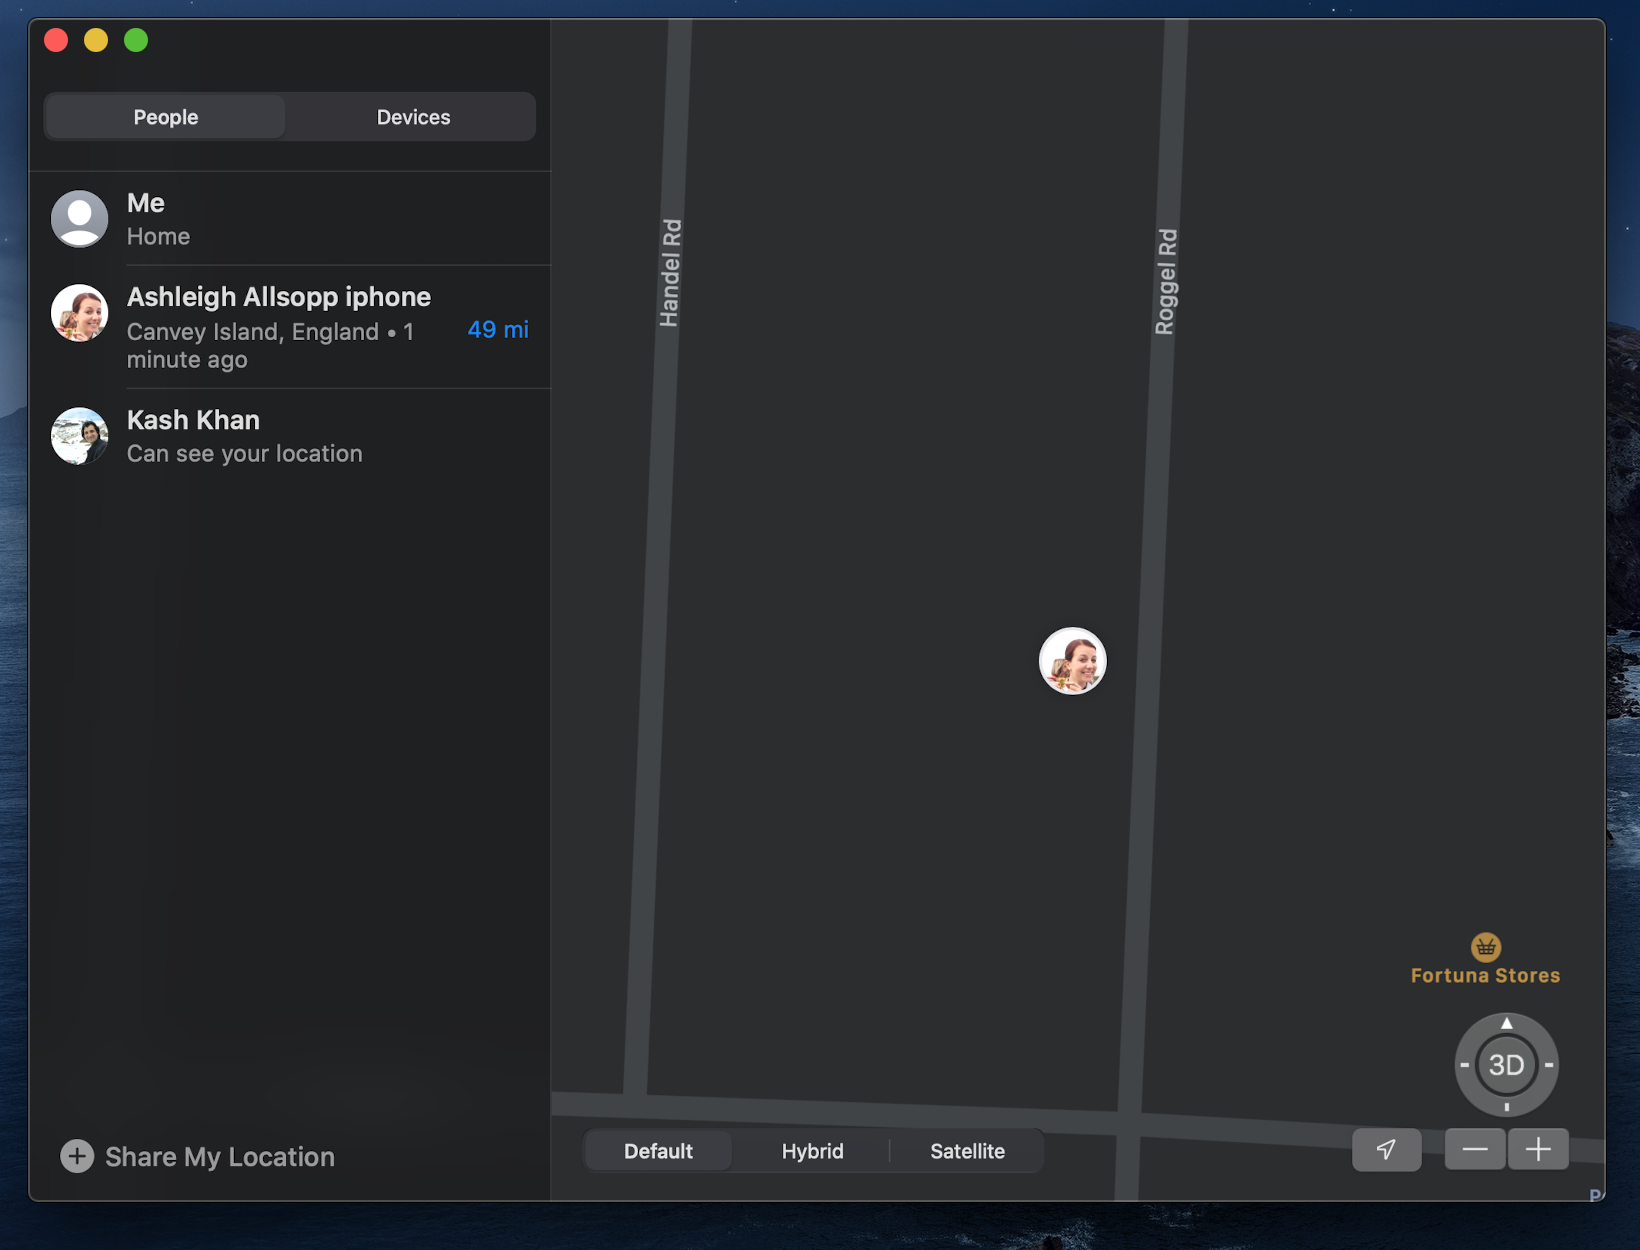The image size is (1640, 1250).
Task: Open the Fortuna Stores map marker
Action: 1485,946
